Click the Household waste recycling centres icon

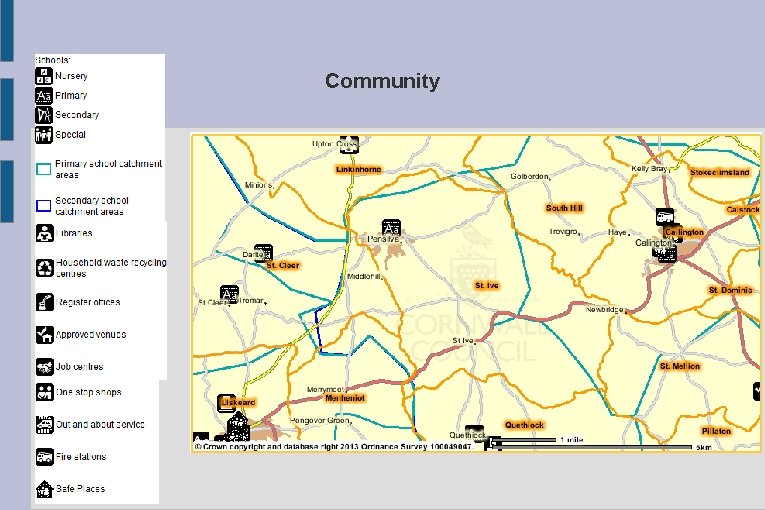(44, 268)
